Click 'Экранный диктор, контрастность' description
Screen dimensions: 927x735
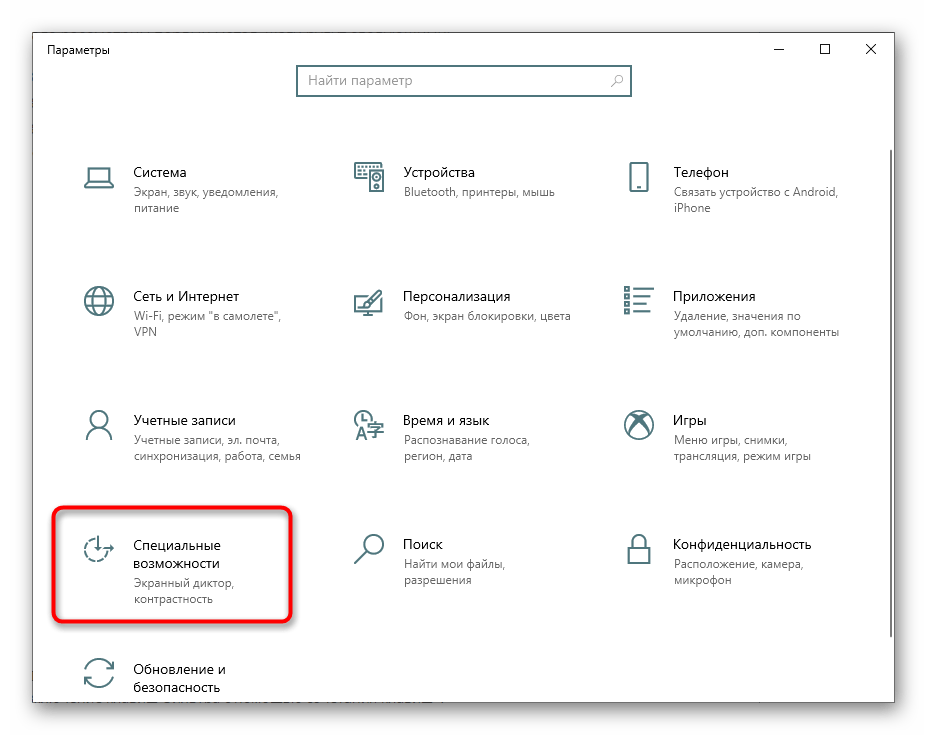pos(184,591)
